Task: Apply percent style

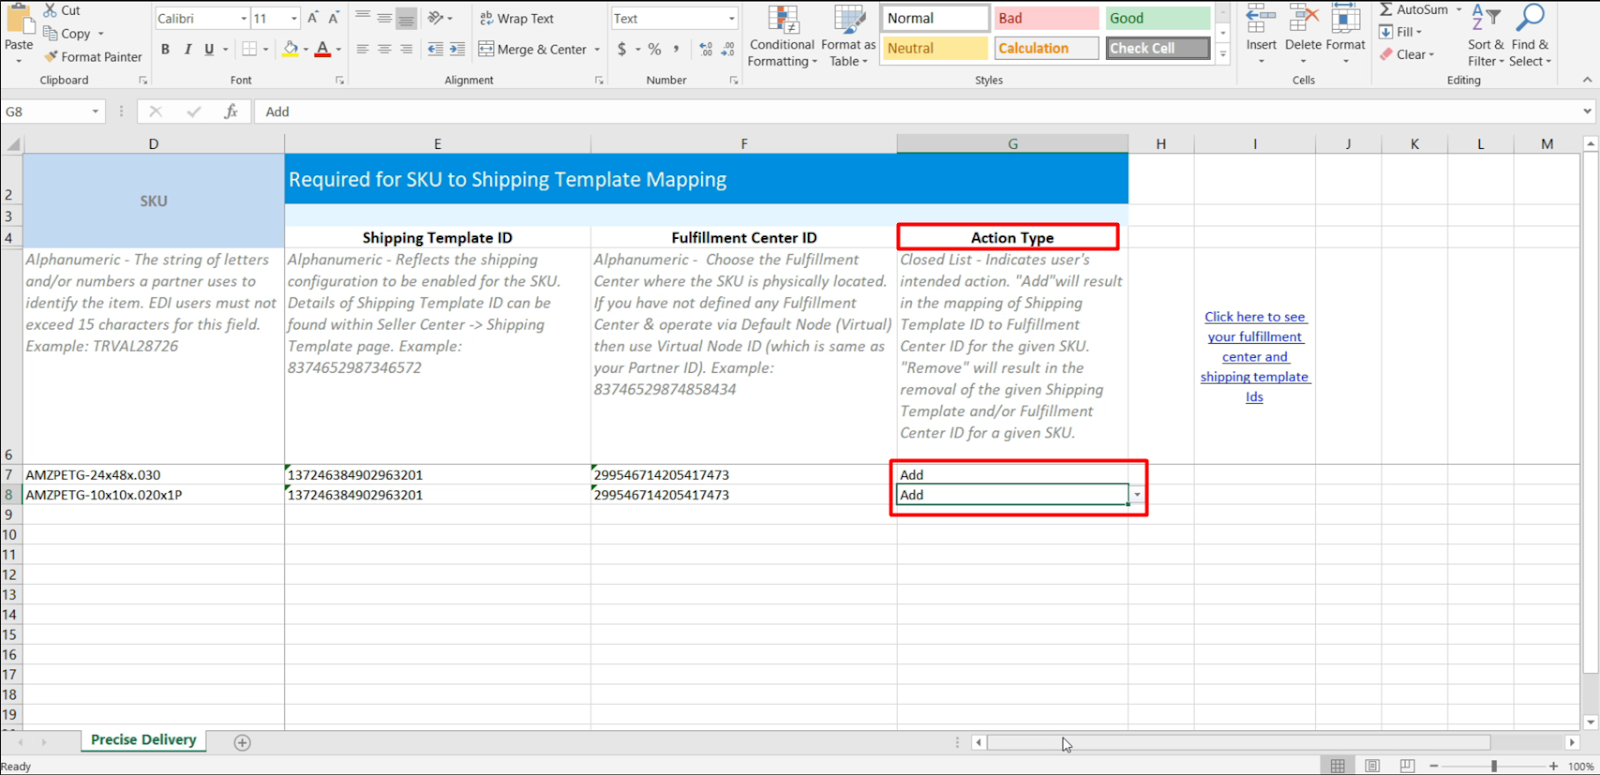Action: (x=654, y=49)
